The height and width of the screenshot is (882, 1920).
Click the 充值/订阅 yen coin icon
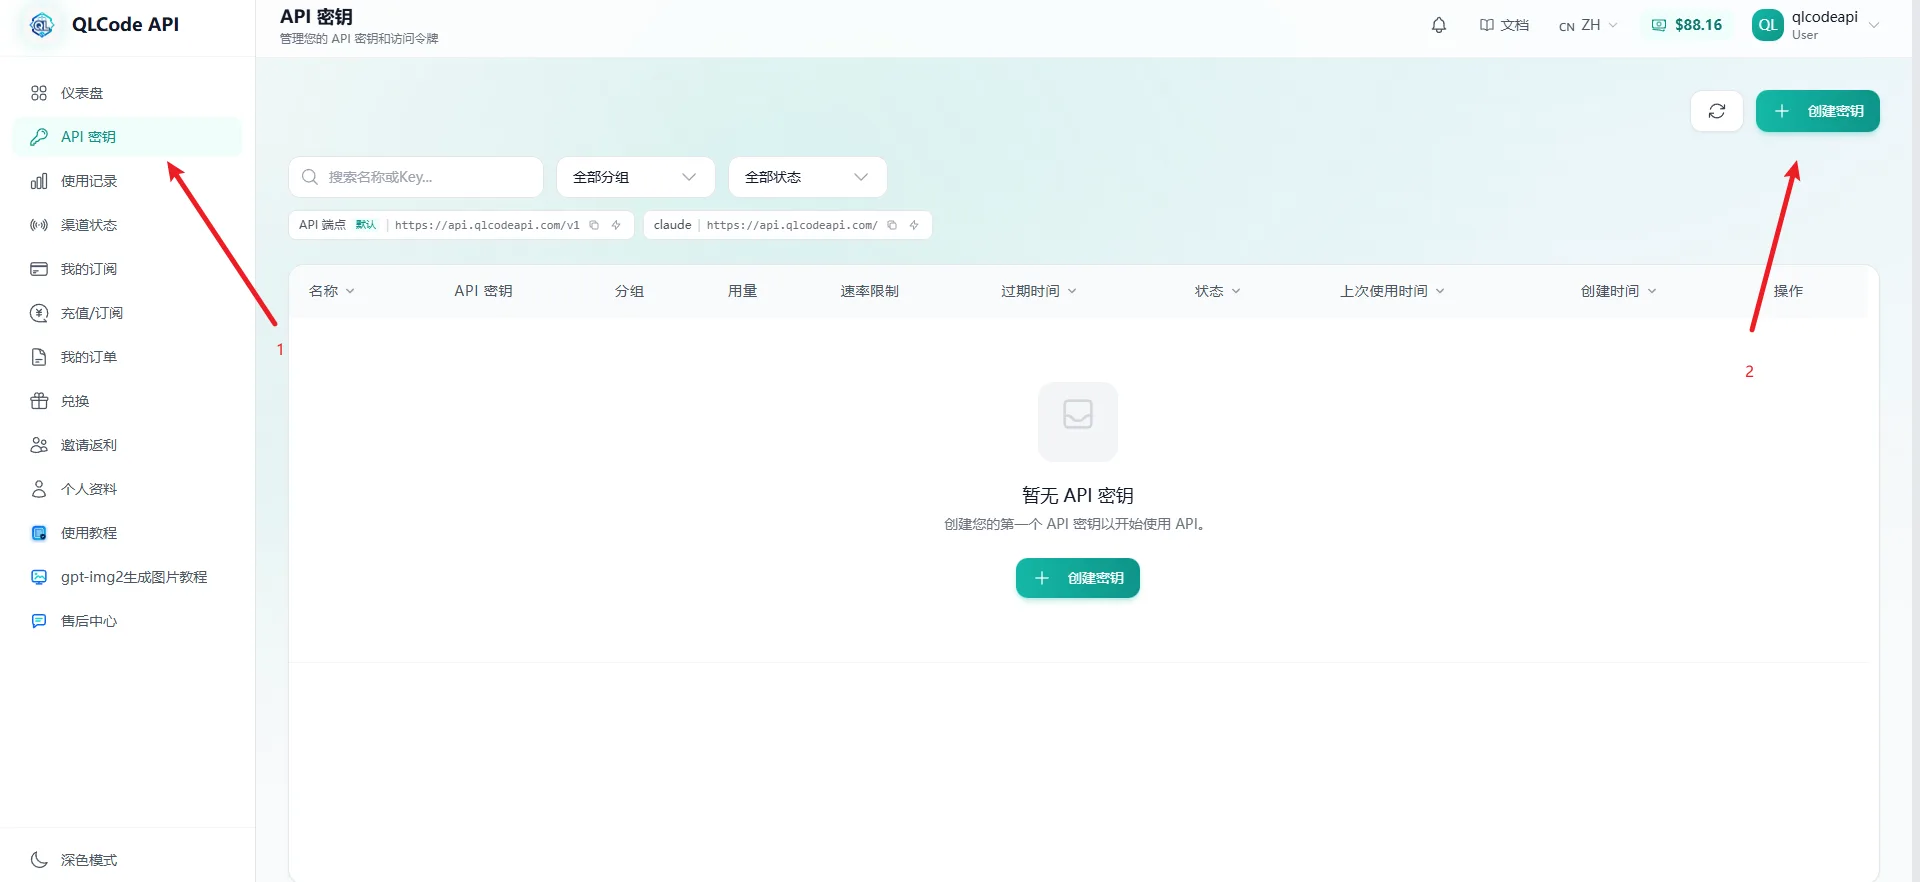coord(39,313)
